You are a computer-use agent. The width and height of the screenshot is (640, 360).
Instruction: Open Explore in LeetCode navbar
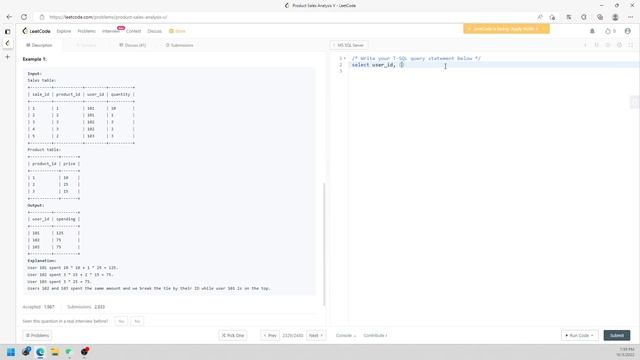[64, 31]
